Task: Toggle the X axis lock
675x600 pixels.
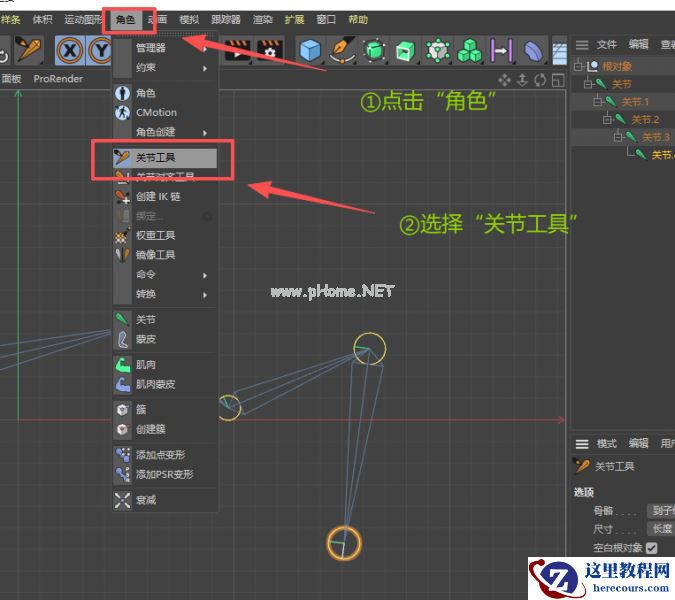Action: (70, 50)
